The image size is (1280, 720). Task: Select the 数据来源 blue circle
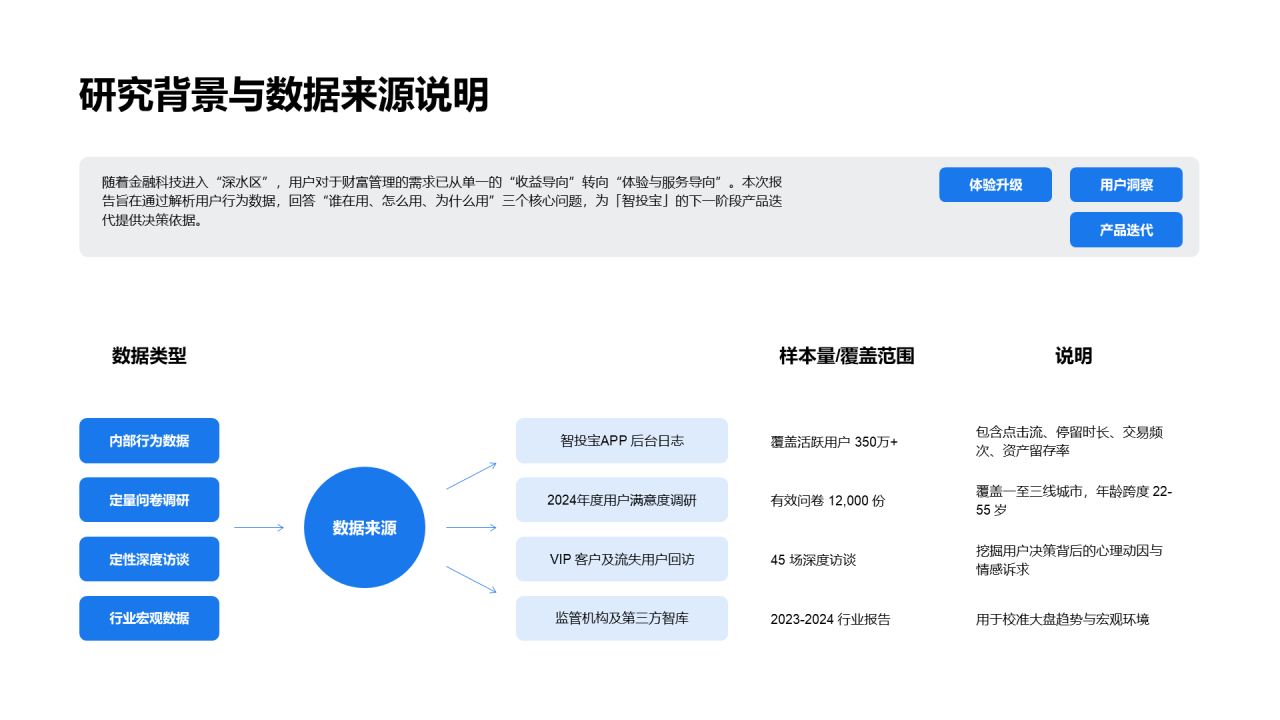(364, 528)
